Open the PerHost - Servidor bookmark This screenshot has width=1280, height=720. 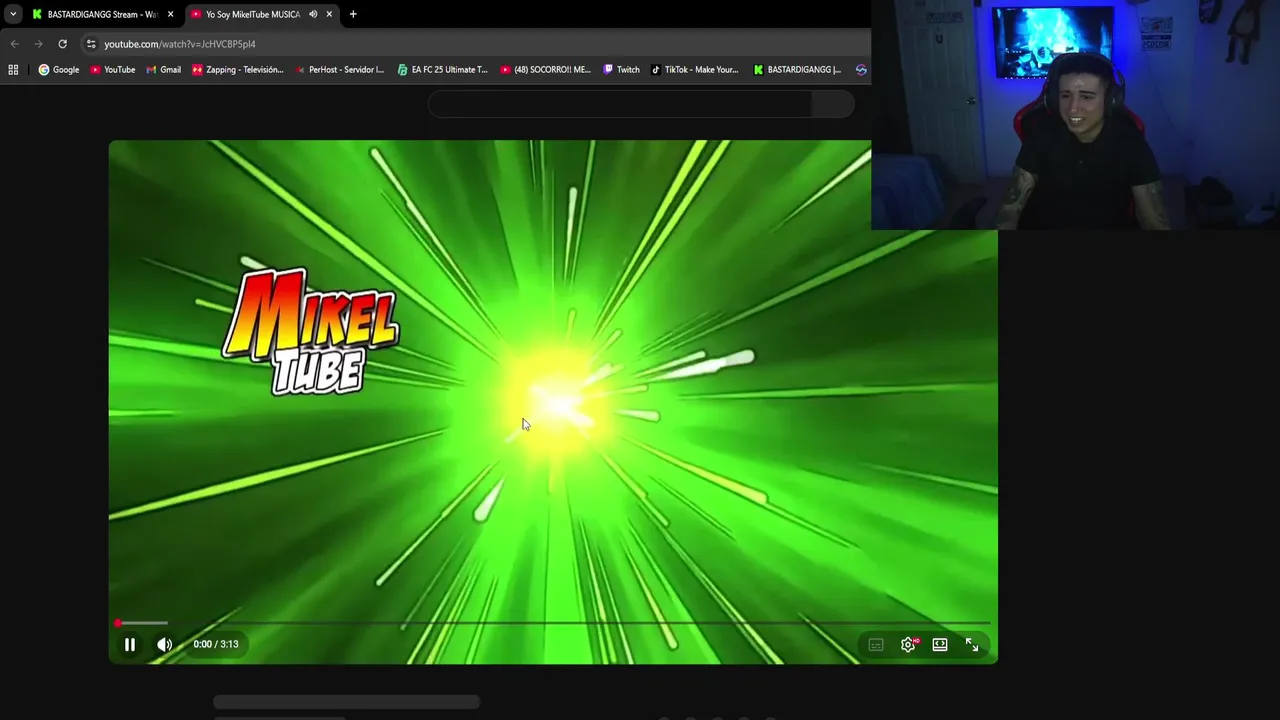click(340, 70)
